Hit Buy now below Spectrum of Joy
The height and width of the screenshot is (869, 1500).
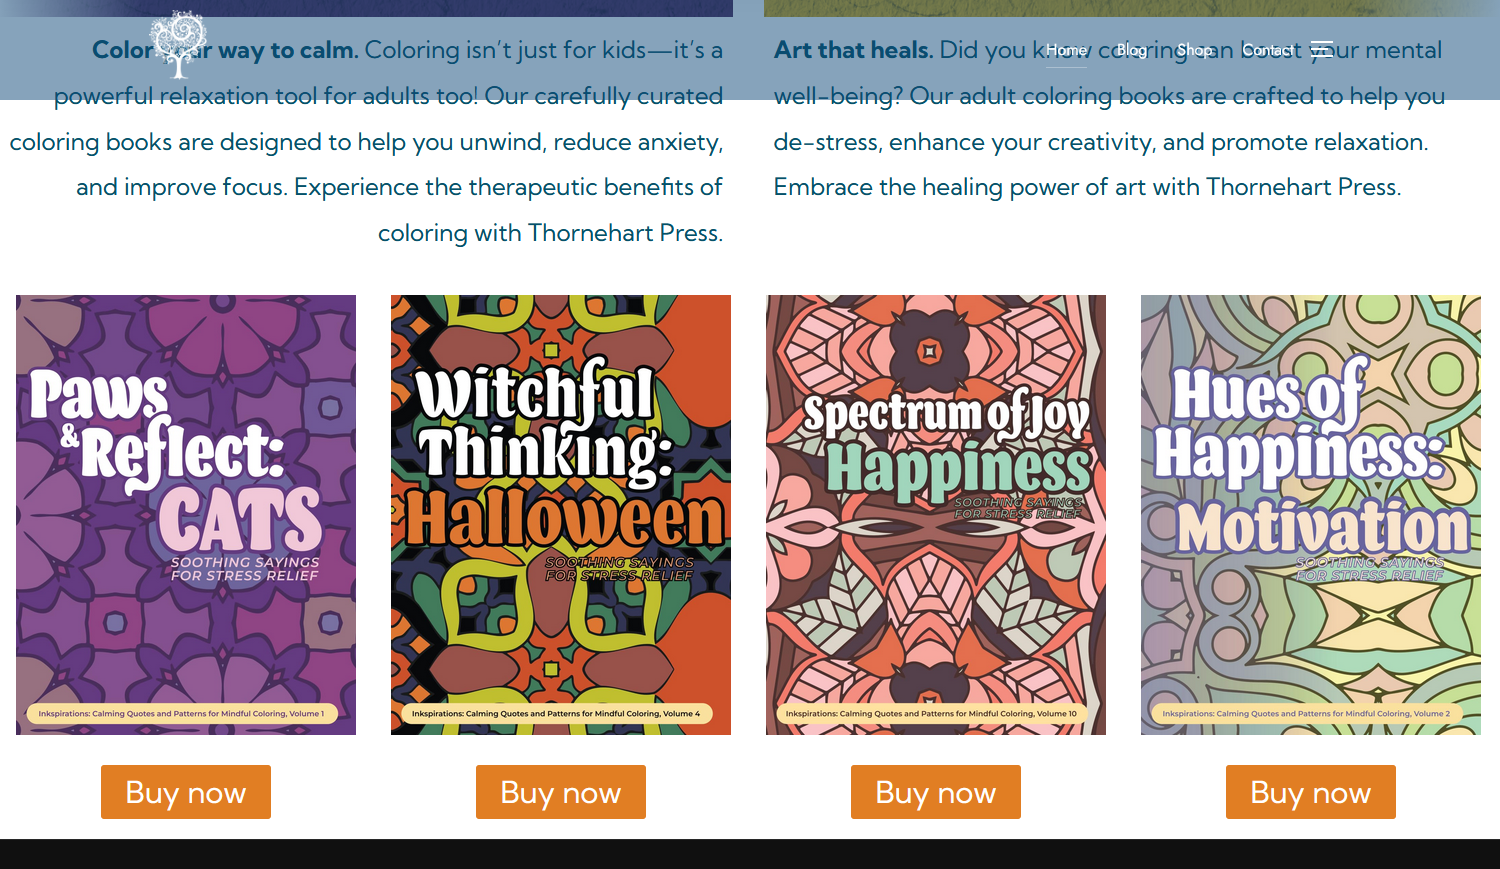936,792
